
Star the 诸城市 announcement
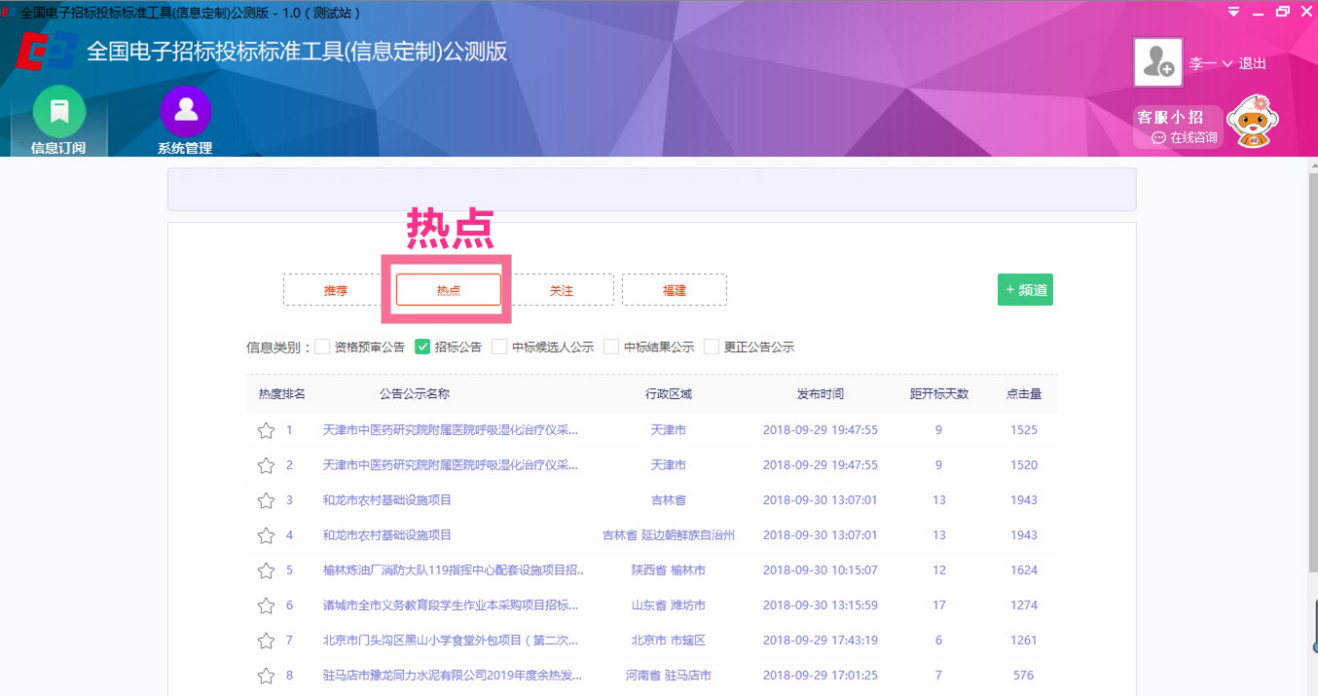point(266,605)
